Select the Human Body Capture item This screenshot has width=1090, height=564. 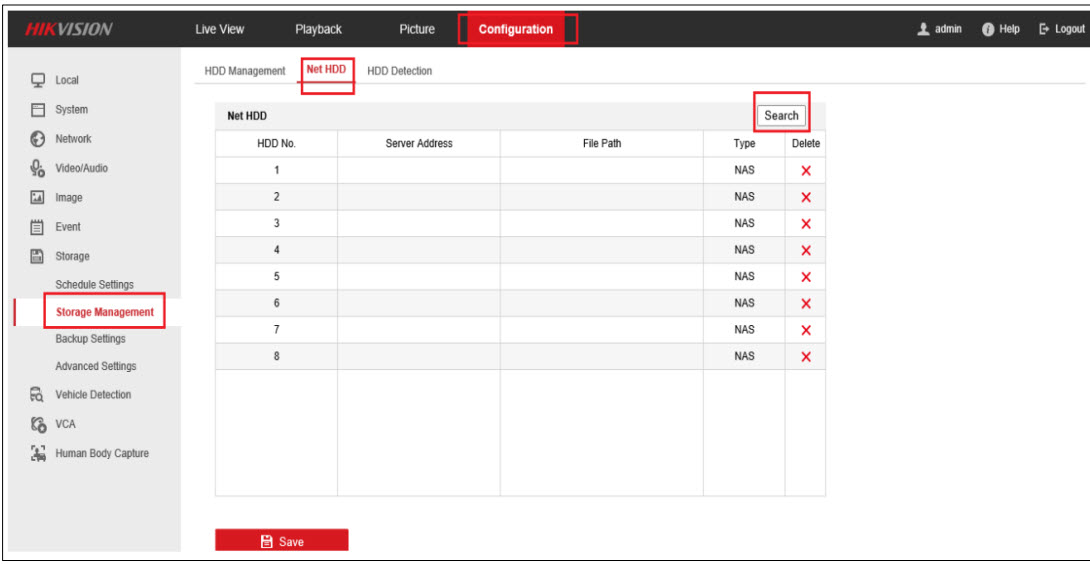click(101, 453)
